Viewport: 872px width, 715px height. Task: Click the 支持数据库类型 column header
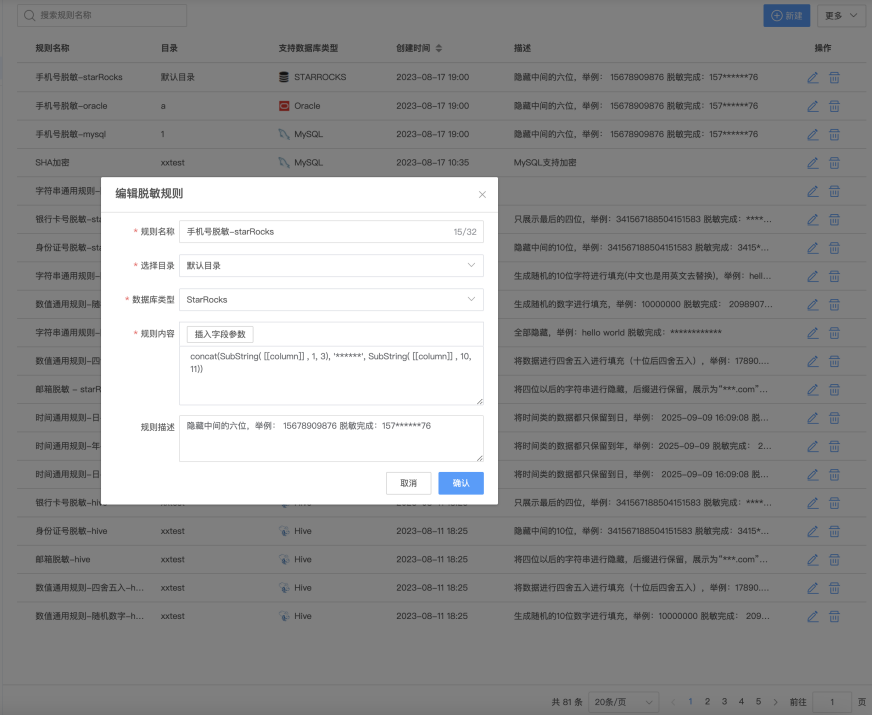click(x=308, y=48)
